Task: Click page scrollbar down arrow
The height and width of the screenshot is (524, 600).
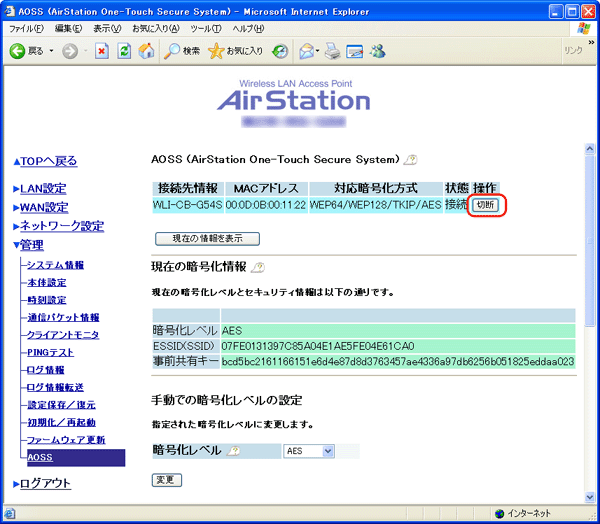Action: click(x=590, y=497)
